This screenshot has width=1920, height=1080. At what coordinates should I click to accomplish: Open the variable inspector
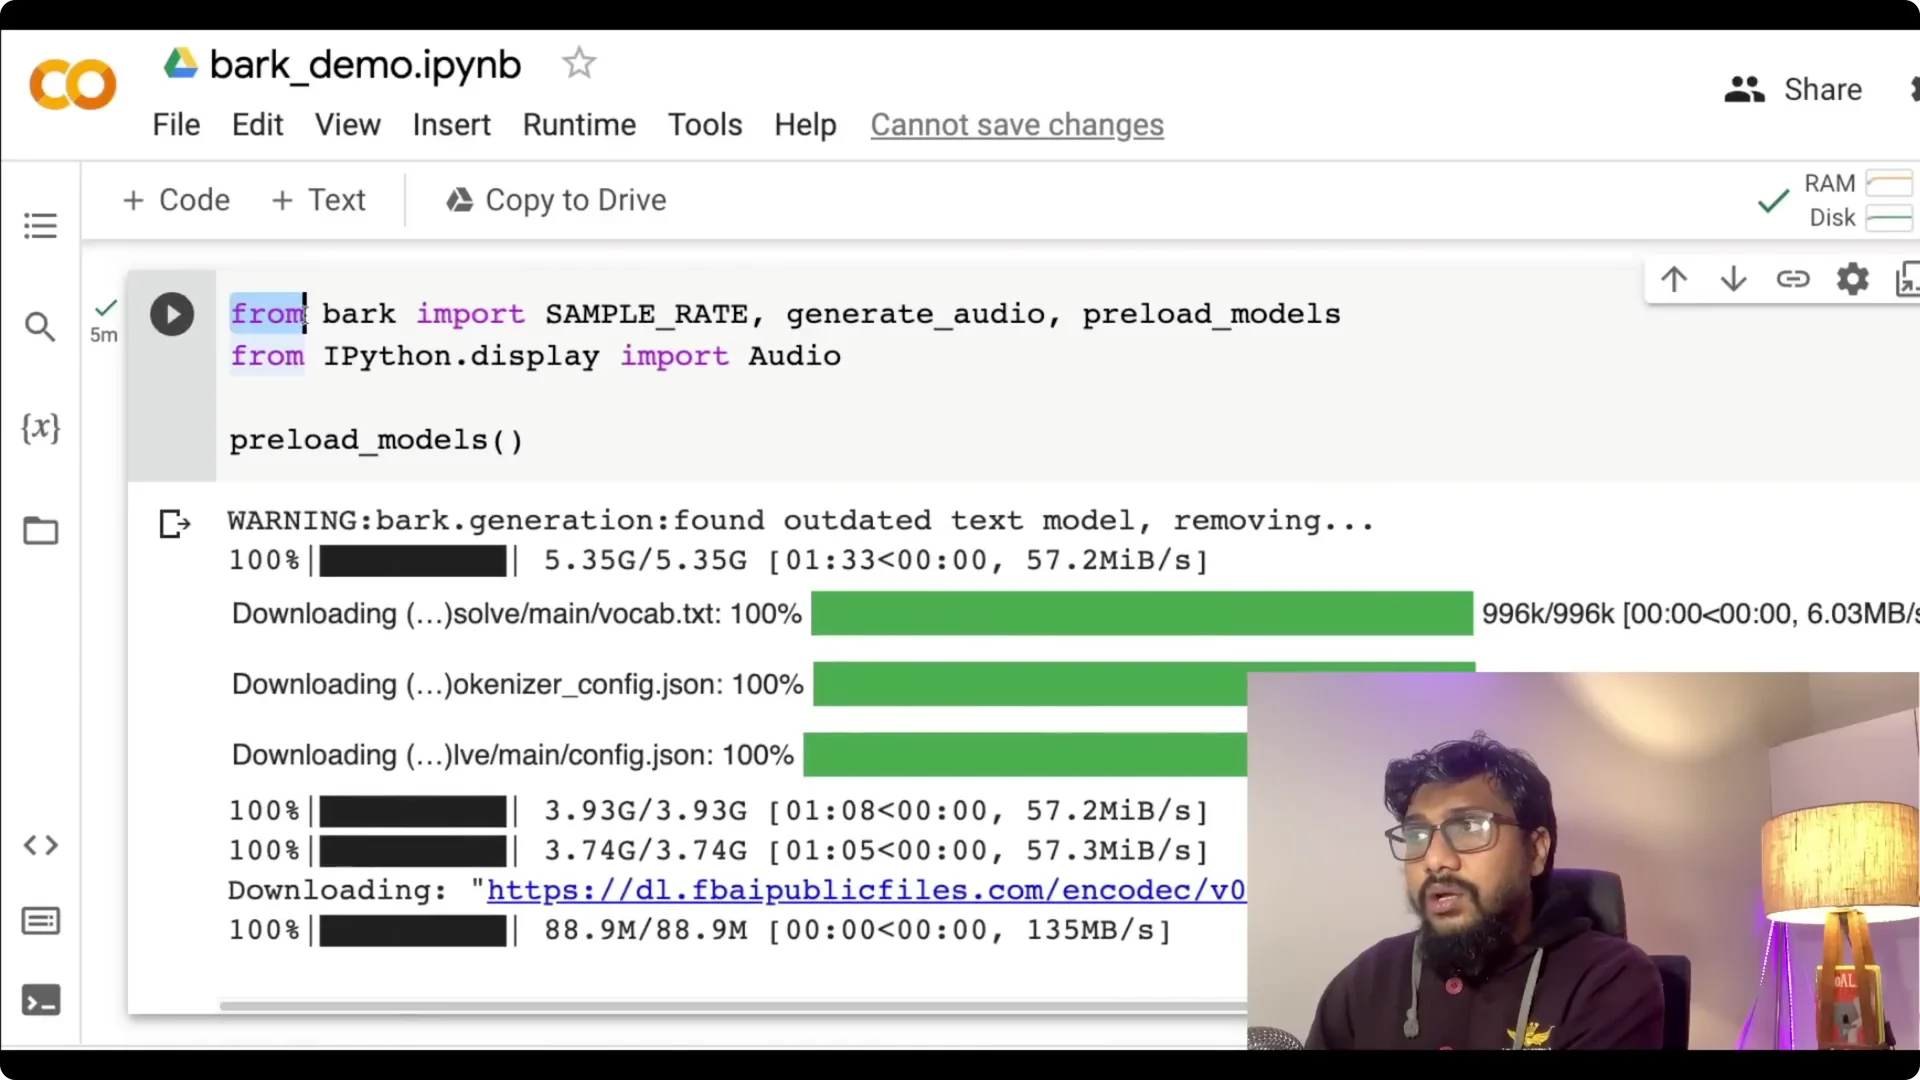tap(40, 429)
